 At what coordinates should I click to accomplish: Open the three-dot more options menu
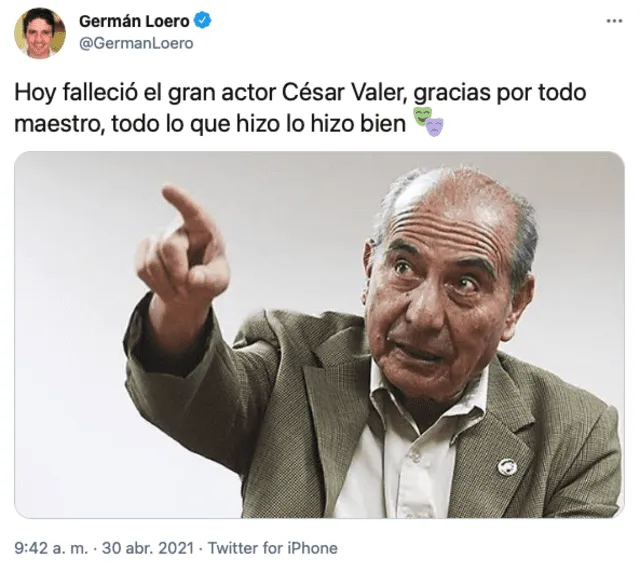(x=613, y=21)
